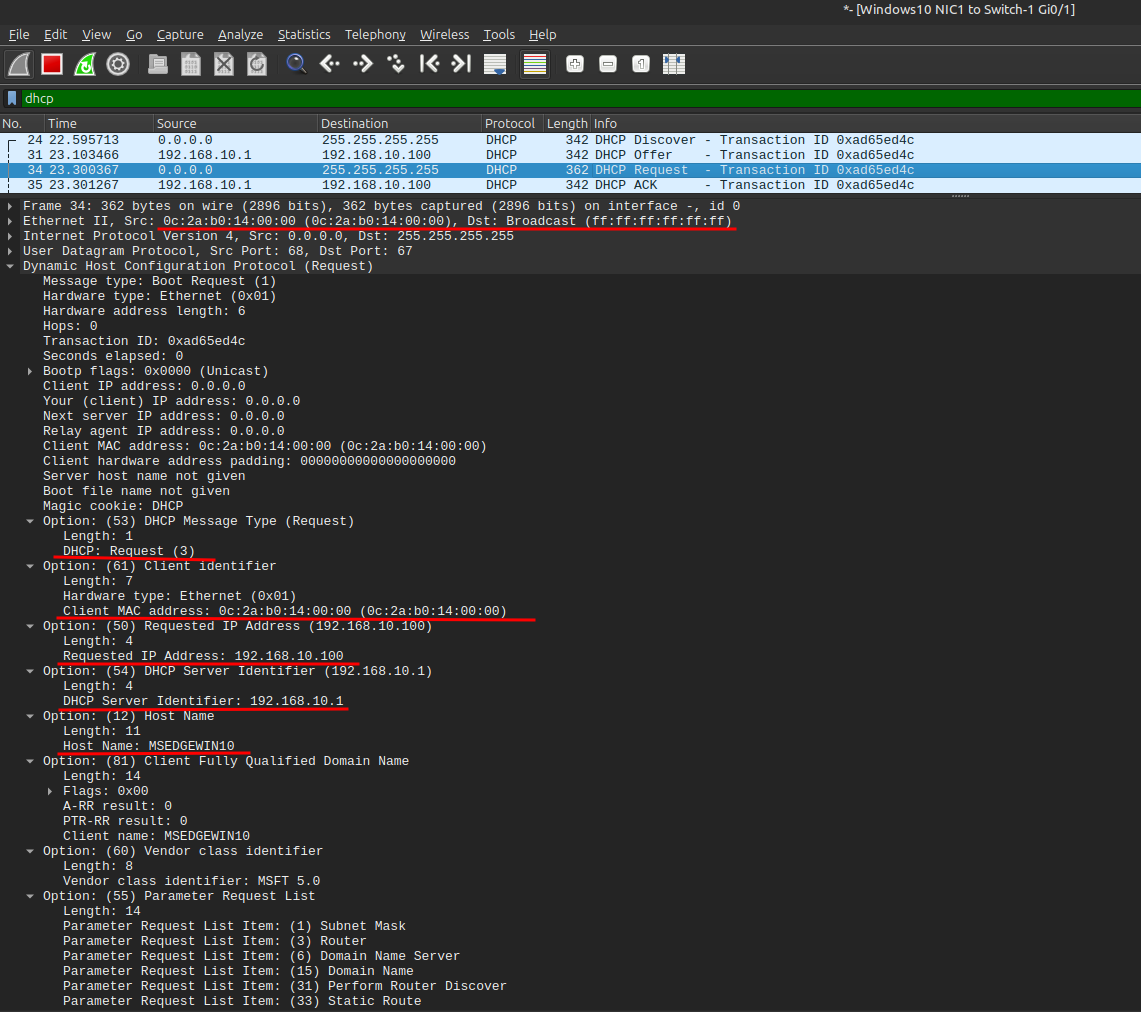Viewport: 1141px width, 1012px height.
Task: Open the Statistics menu
Action: coord(304,34)
